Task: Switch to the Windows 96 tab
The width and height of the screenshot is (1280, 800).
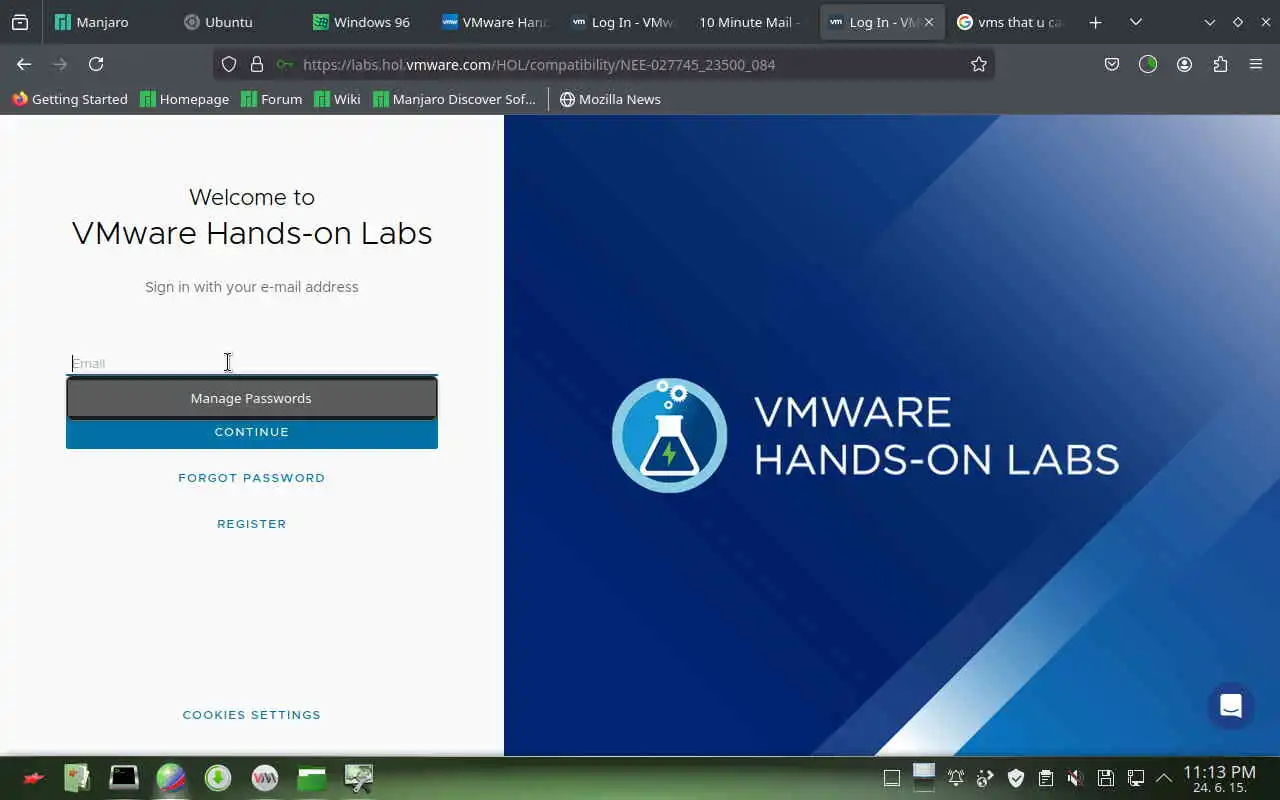Action: pos(362,22)
